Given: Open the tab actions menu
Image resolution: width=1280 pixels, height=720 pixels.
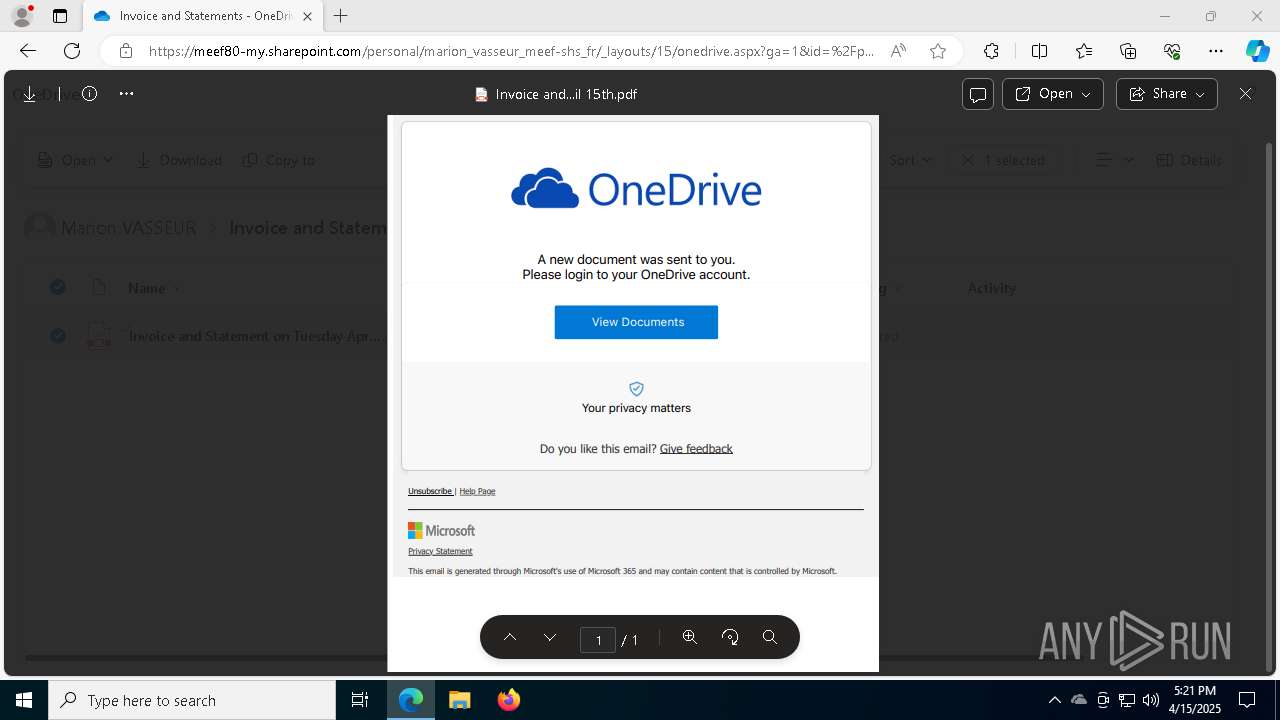Looking at the screenshot, I should click(x=60, y=16).
